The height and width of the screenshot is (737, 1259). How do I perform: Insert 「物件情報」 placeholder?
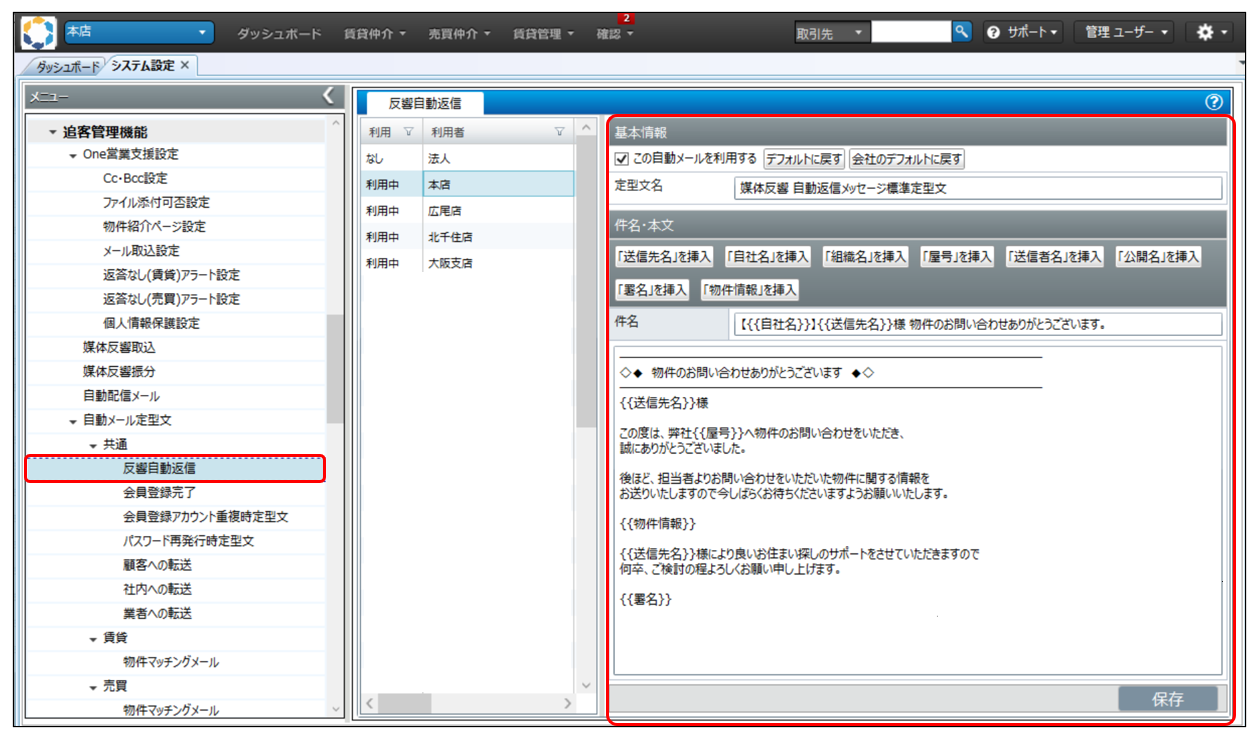click(x=750, y=290)
